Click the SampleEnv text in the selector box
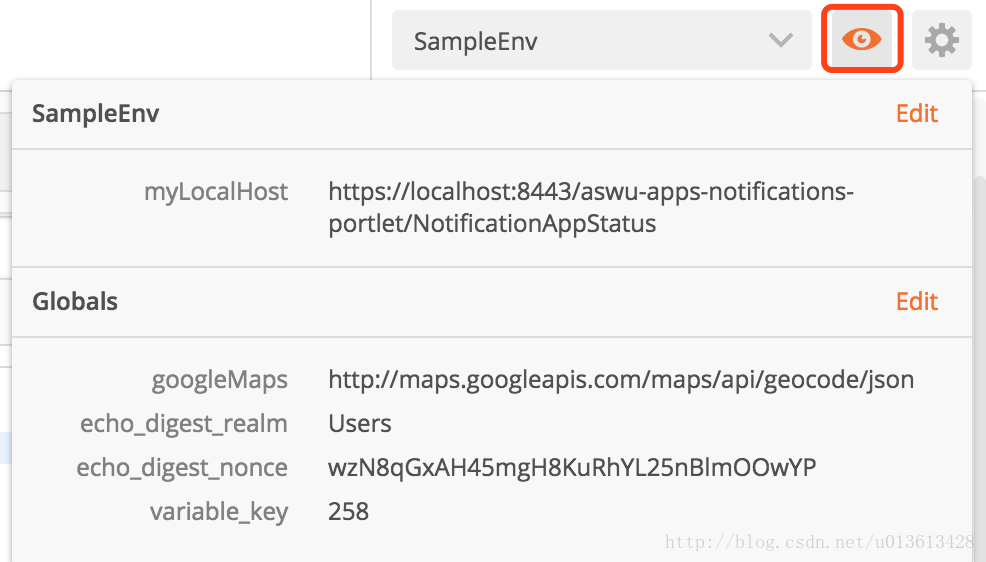986x562 pixels. [475, 41]
